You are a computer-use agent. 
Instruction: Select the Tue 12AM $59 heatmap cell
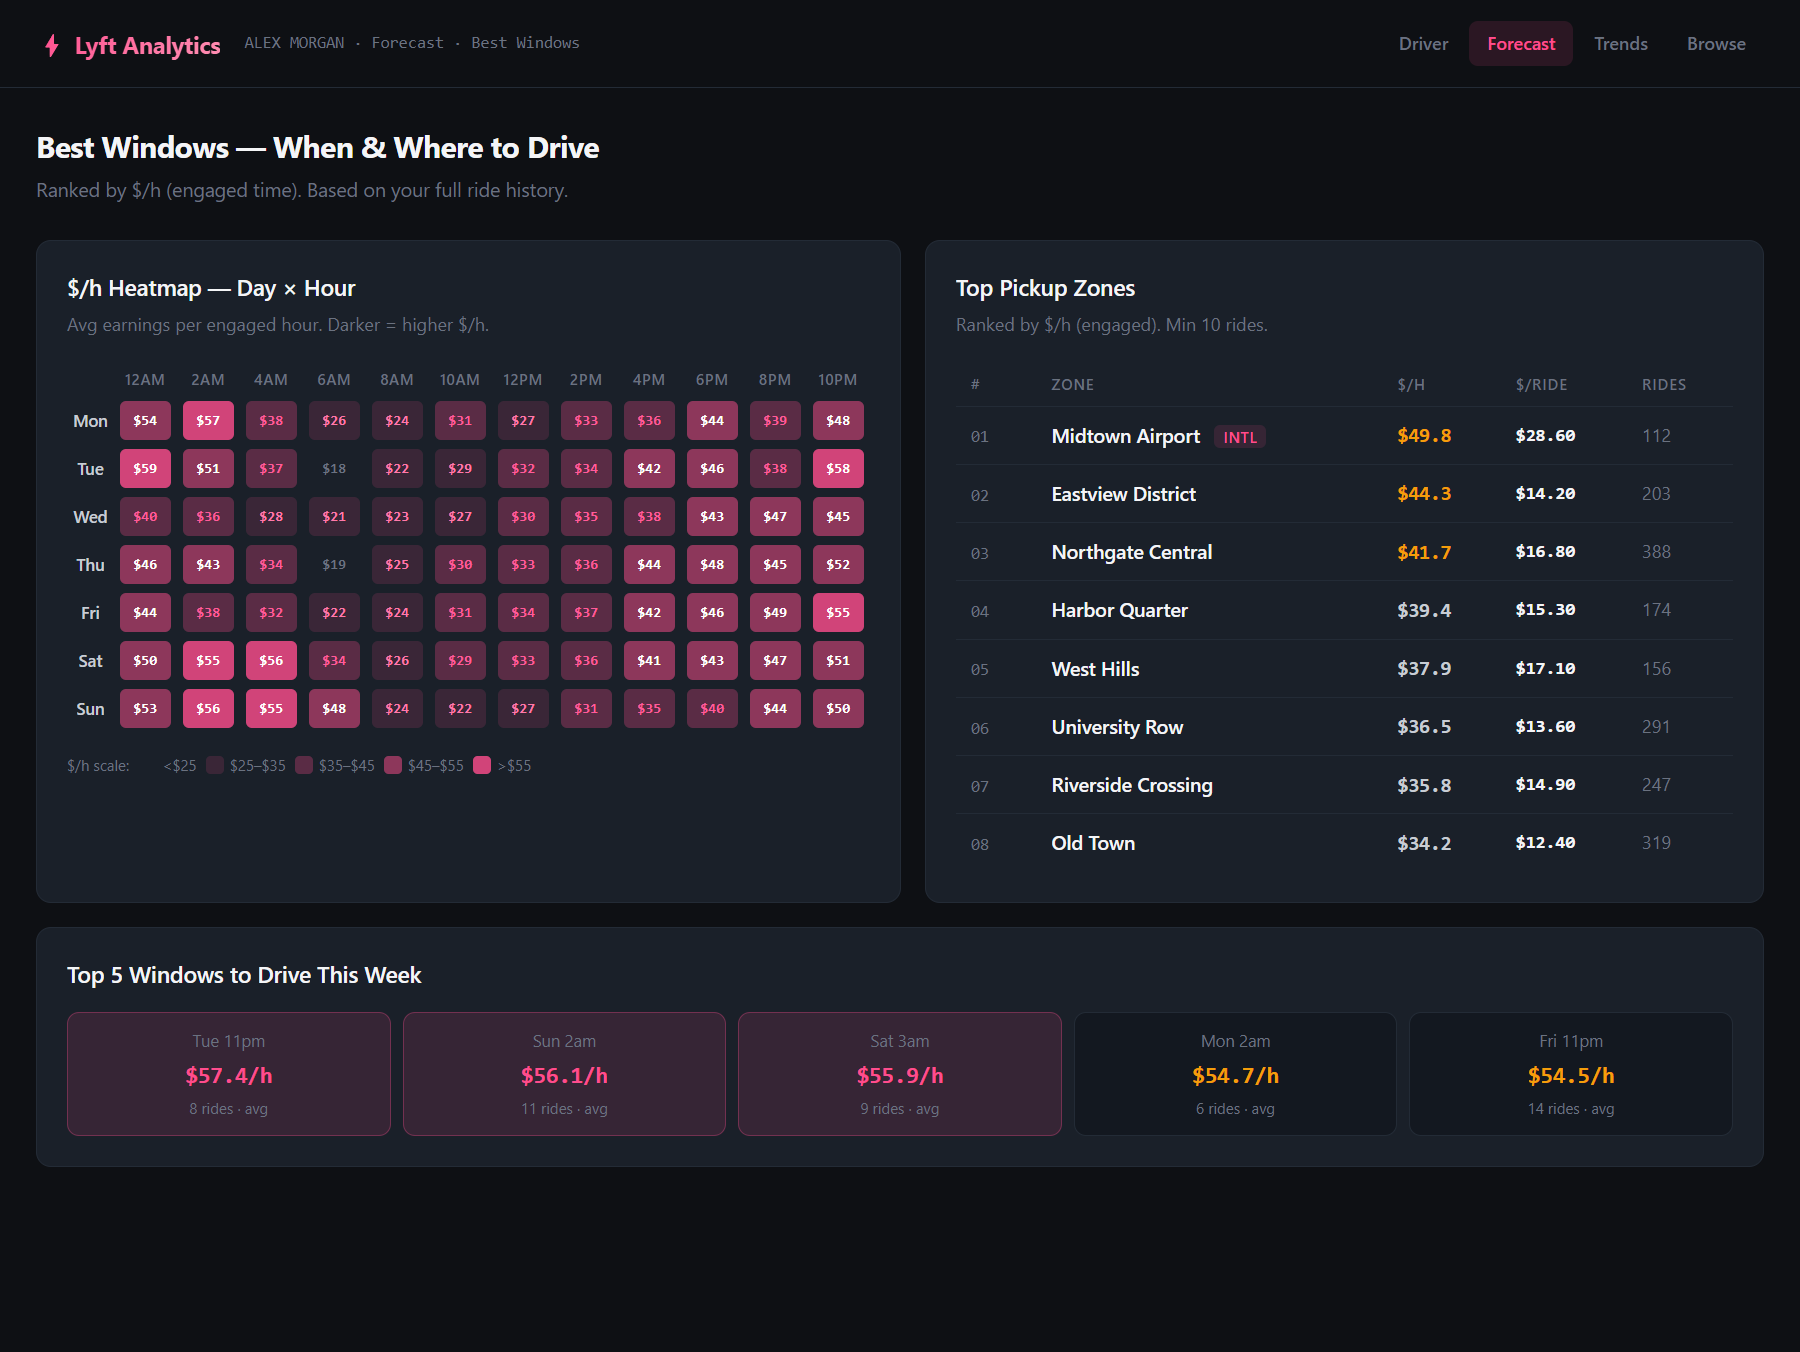click(145, 468)
